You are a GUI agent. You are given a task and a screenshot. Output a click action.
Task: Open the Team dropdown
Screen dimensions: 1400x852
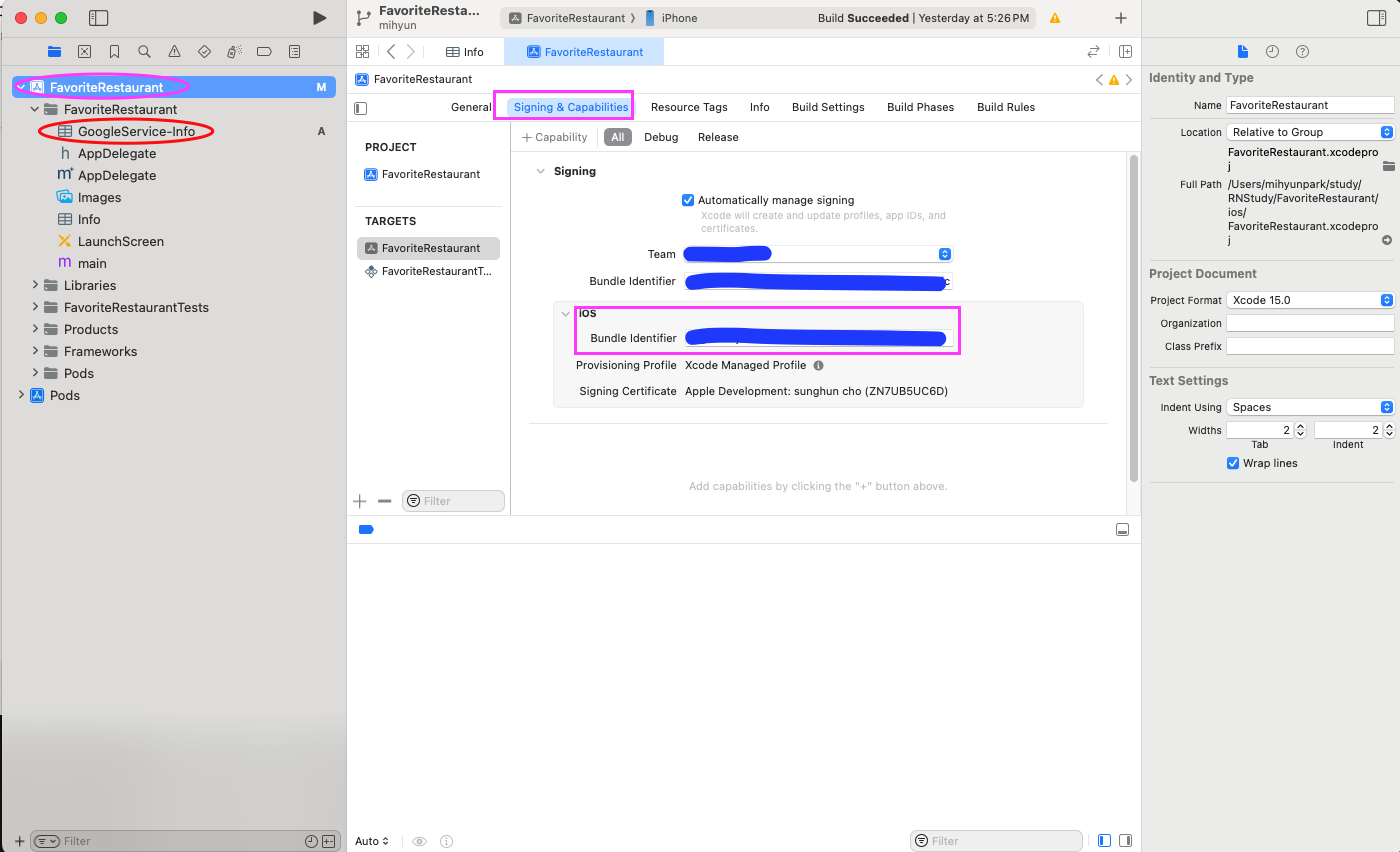818,254
